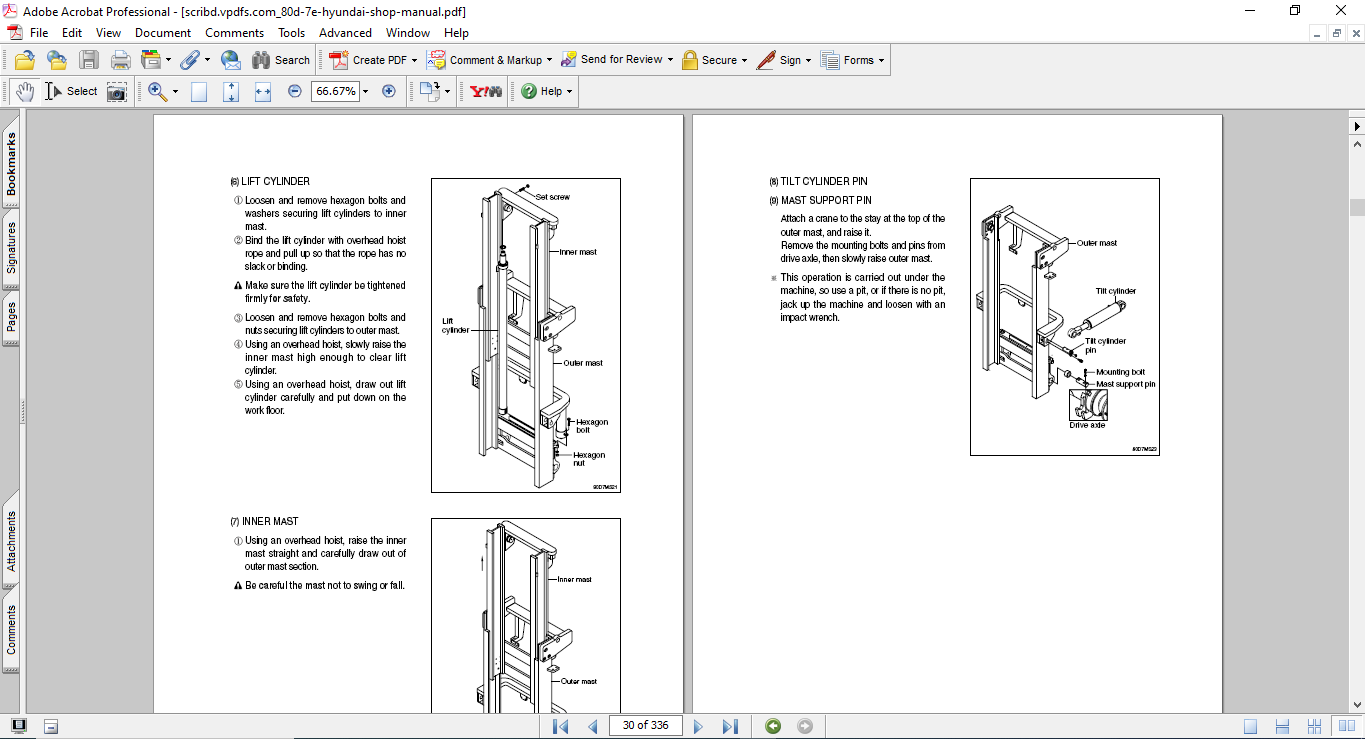Click the Select text tool button
Image resolution: width=1365 pixels, height=739 pixels.
(72, 91)
